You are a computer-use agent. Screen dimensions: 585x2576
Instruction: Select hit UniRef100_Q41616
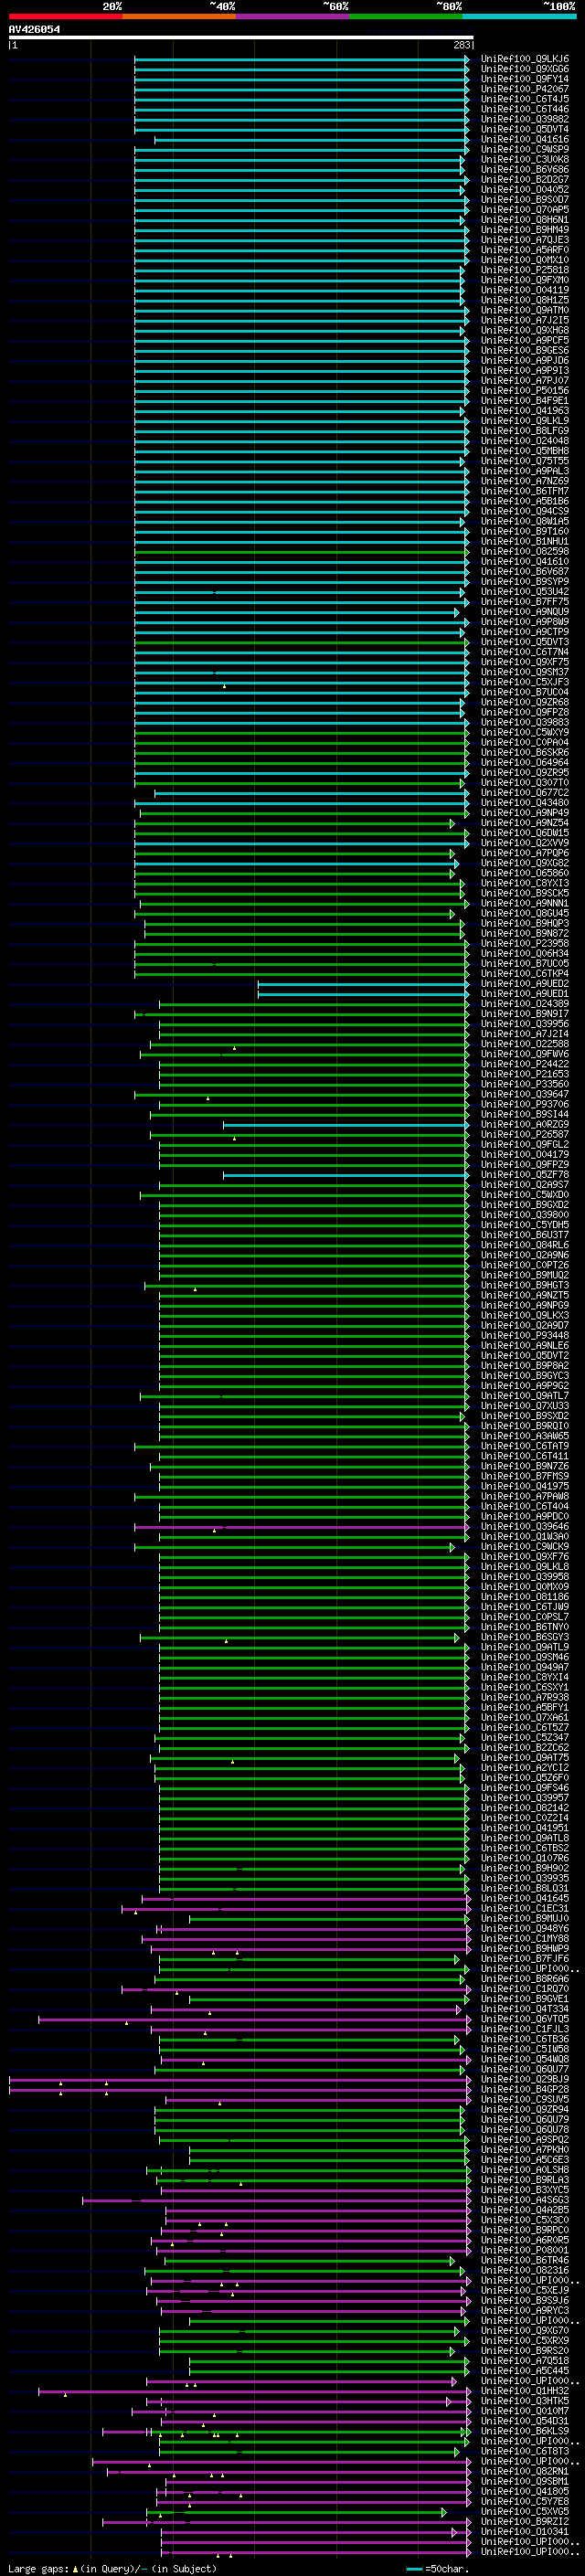(525, 139)
